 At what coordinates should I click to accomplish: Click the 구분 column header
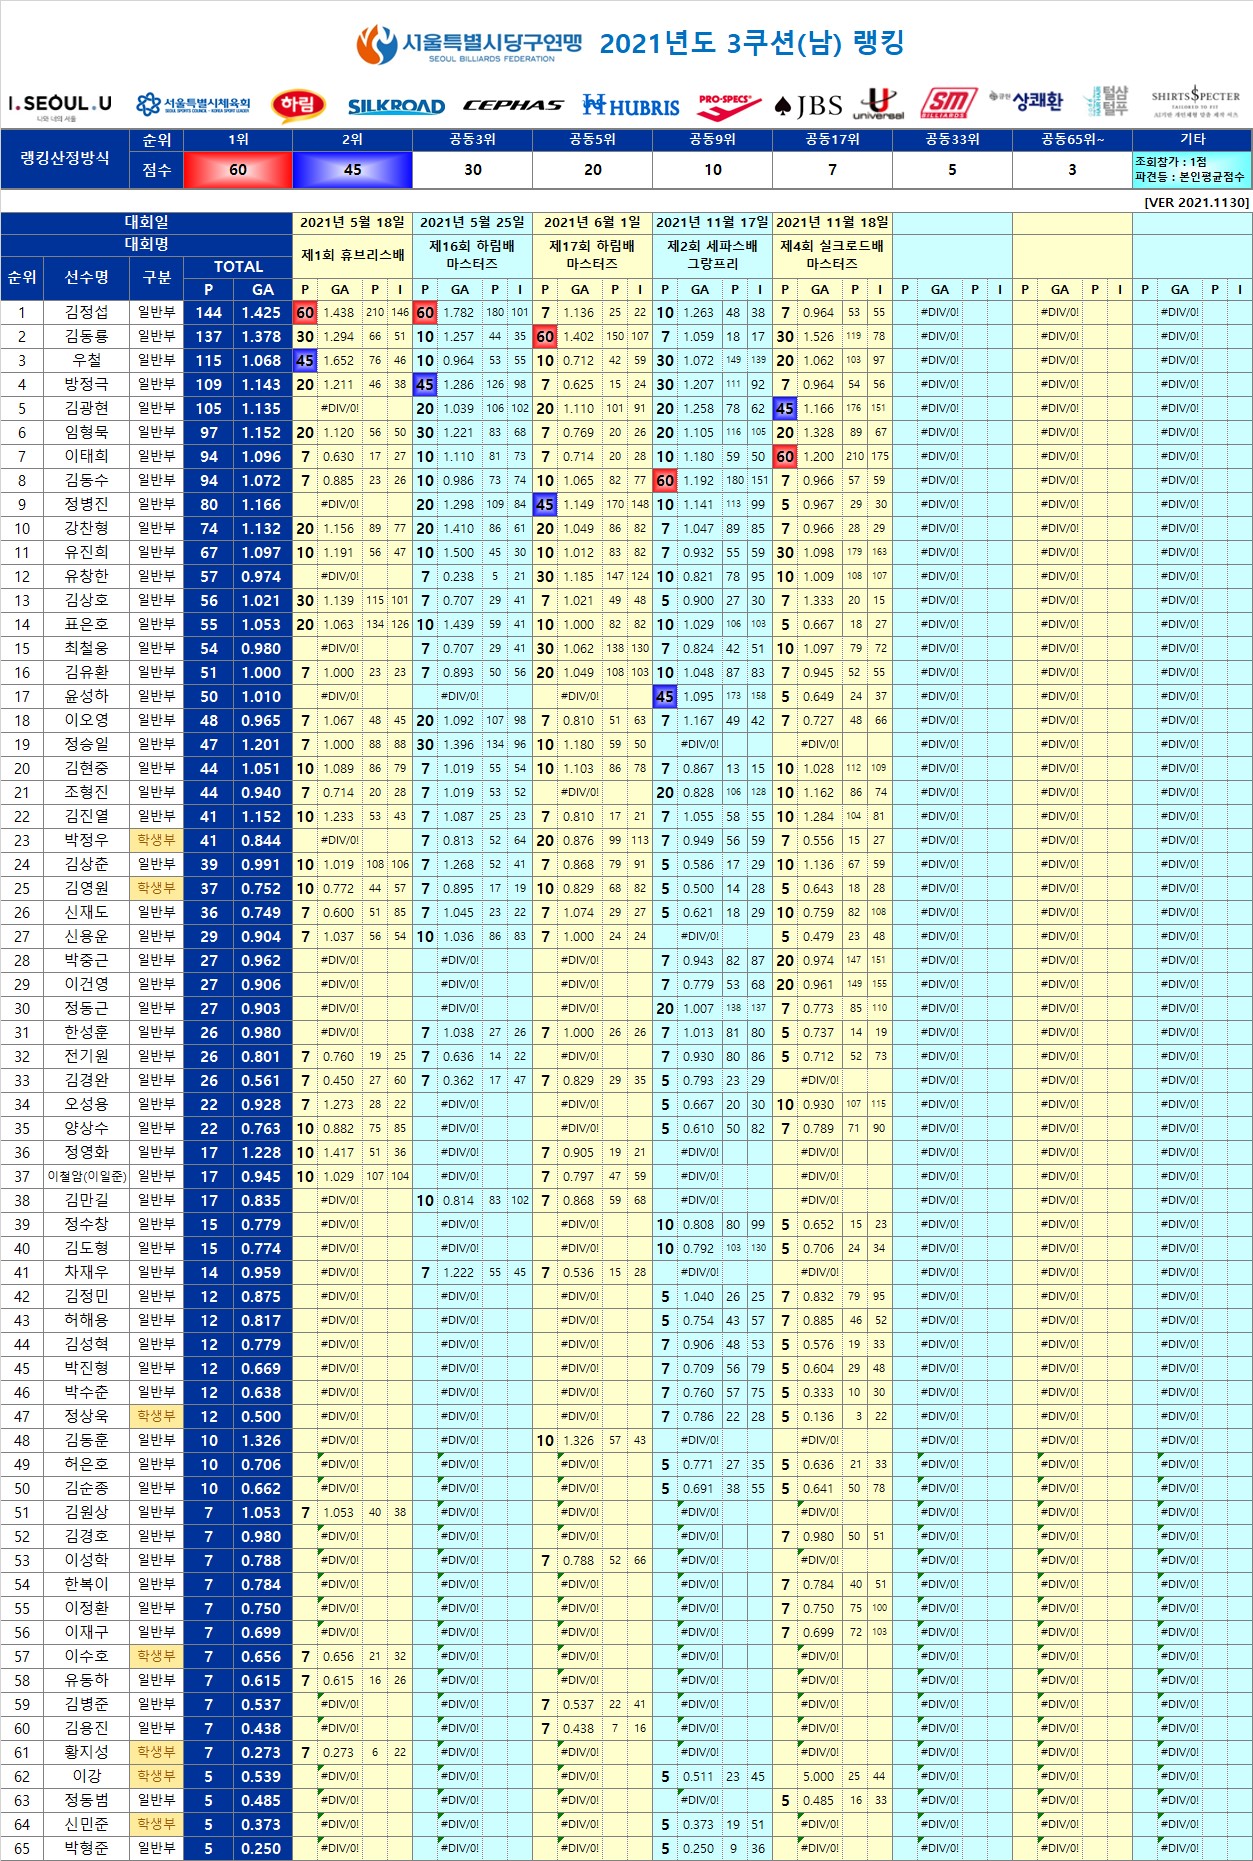157,277
